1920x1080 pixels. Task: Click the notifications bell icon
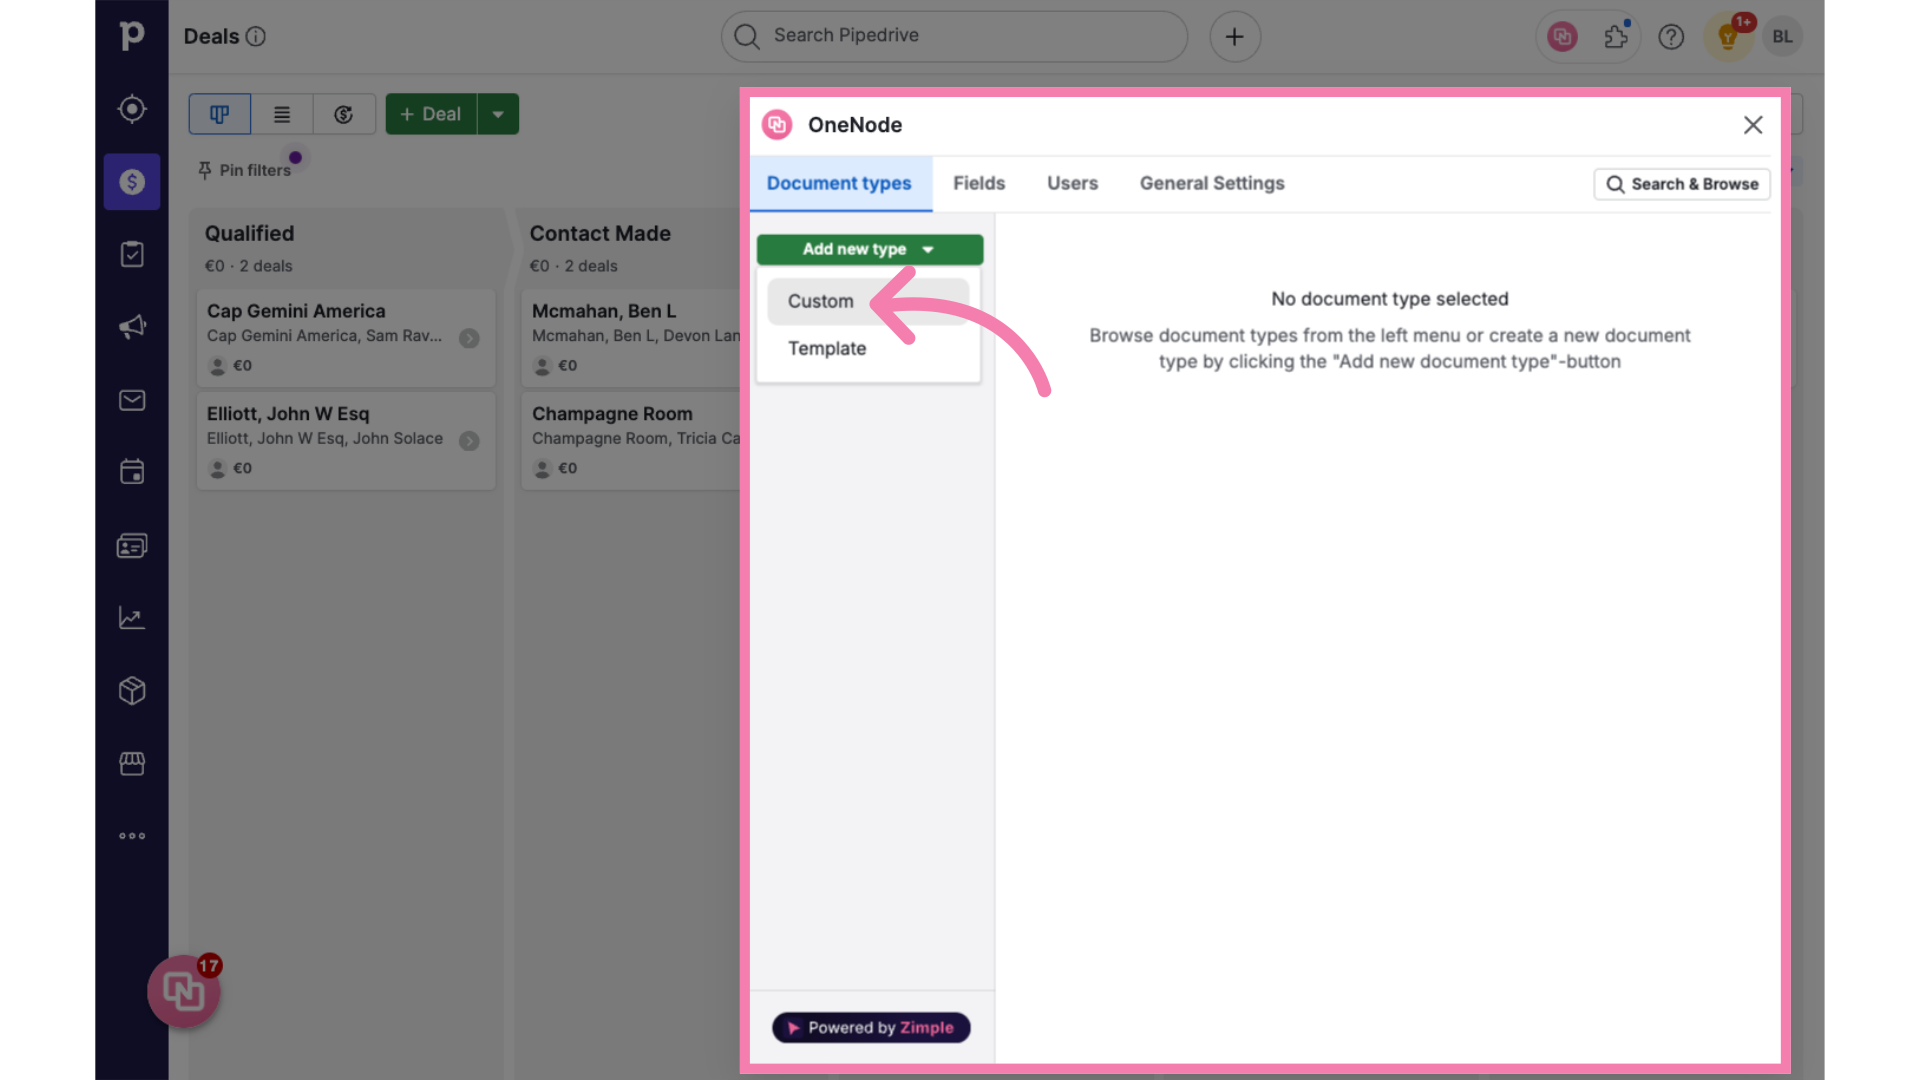coord(1727,36)
